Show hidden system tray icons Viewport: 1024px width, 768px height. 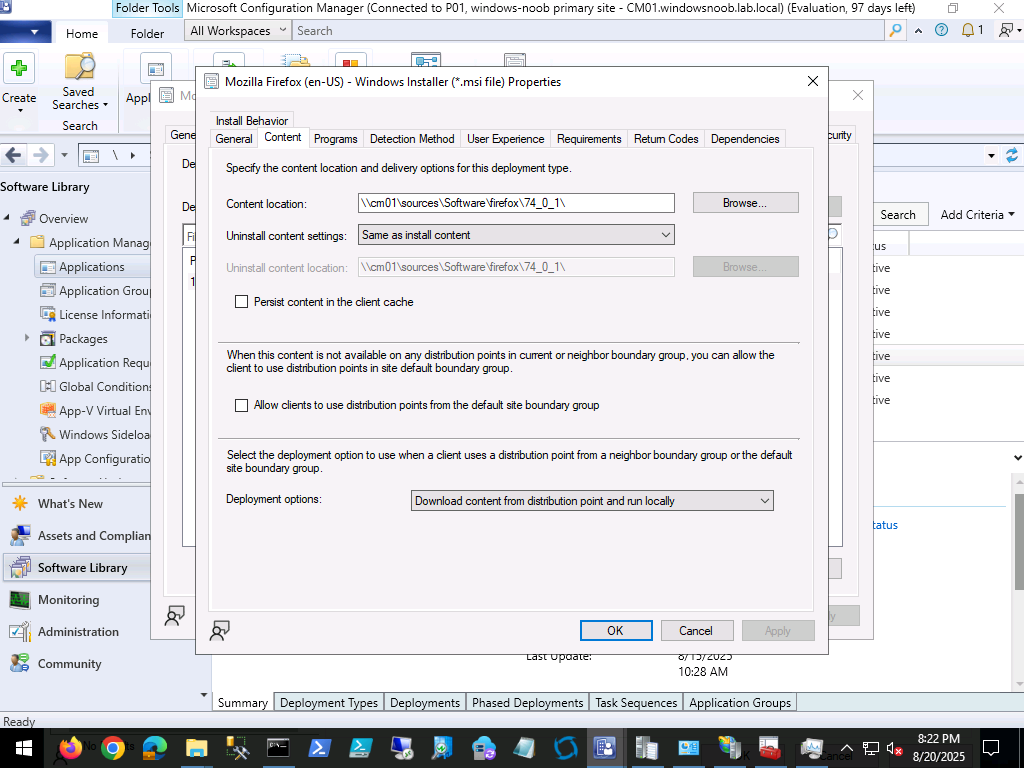(846, 748)
